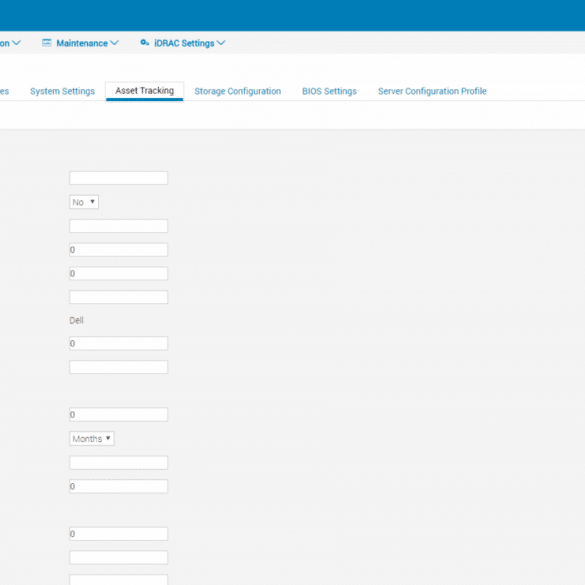Focus the 0 field directly above Months dropdown
This screenshot has height=585, width=585.
(119, 414)
